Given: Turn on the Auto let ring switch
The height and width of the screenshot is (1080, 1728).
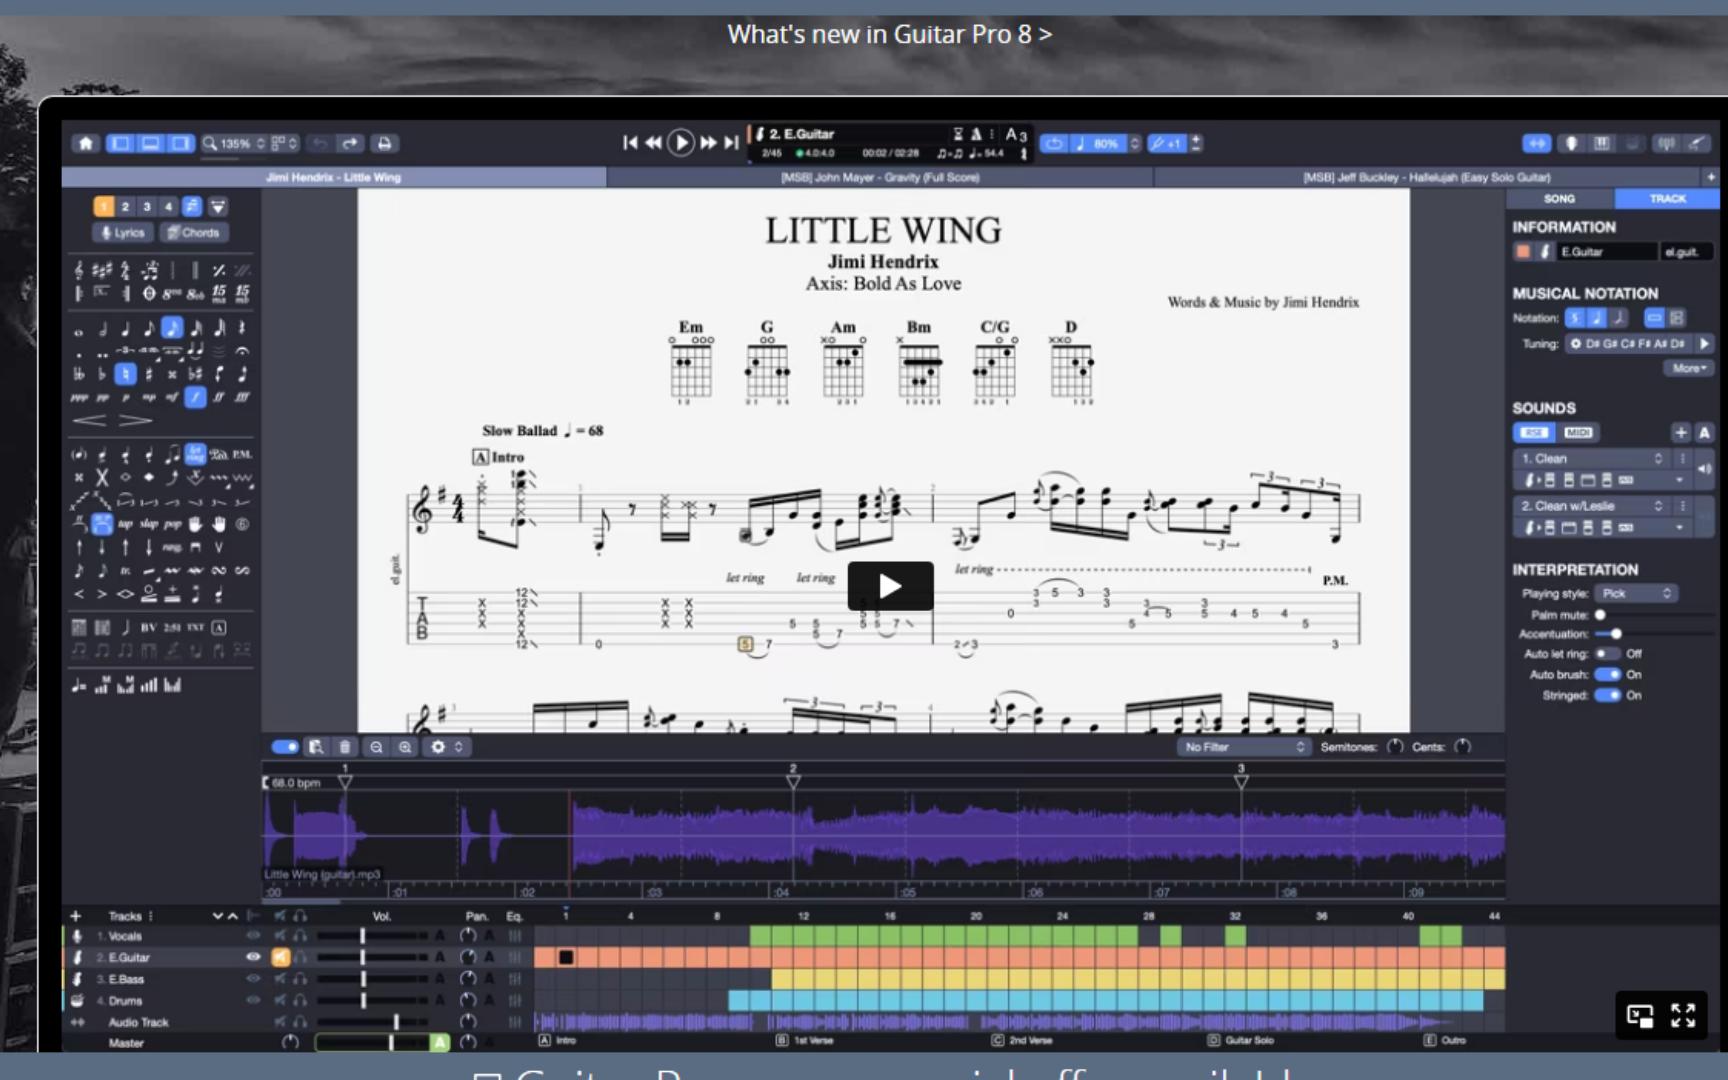Looking at the screenshot, I should pos(1607,654).
